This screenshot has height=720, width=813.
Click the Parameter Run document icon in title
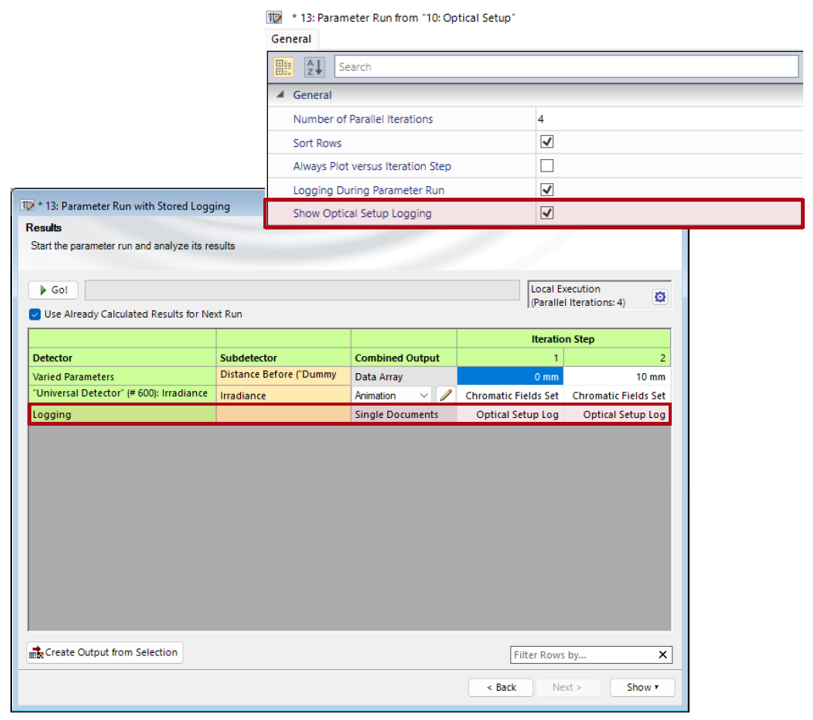276,18
